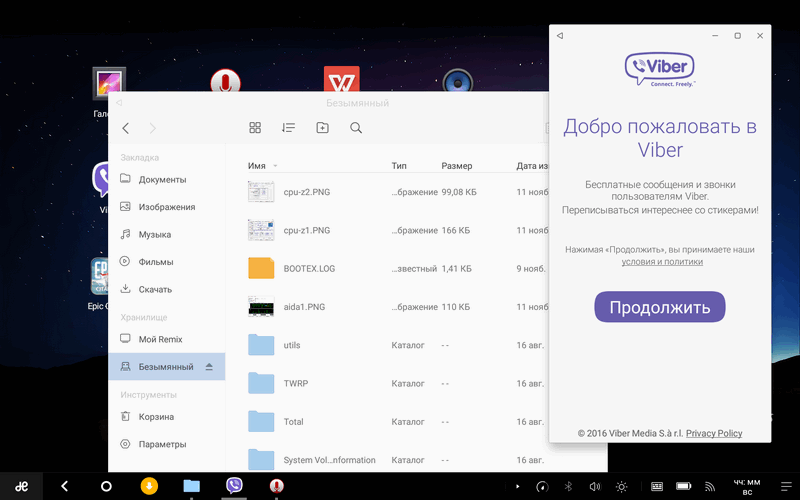Select the cpu-z1.PNG thumbnail
The width and height of the screenshot is (800, 500).
coord(261,230)
